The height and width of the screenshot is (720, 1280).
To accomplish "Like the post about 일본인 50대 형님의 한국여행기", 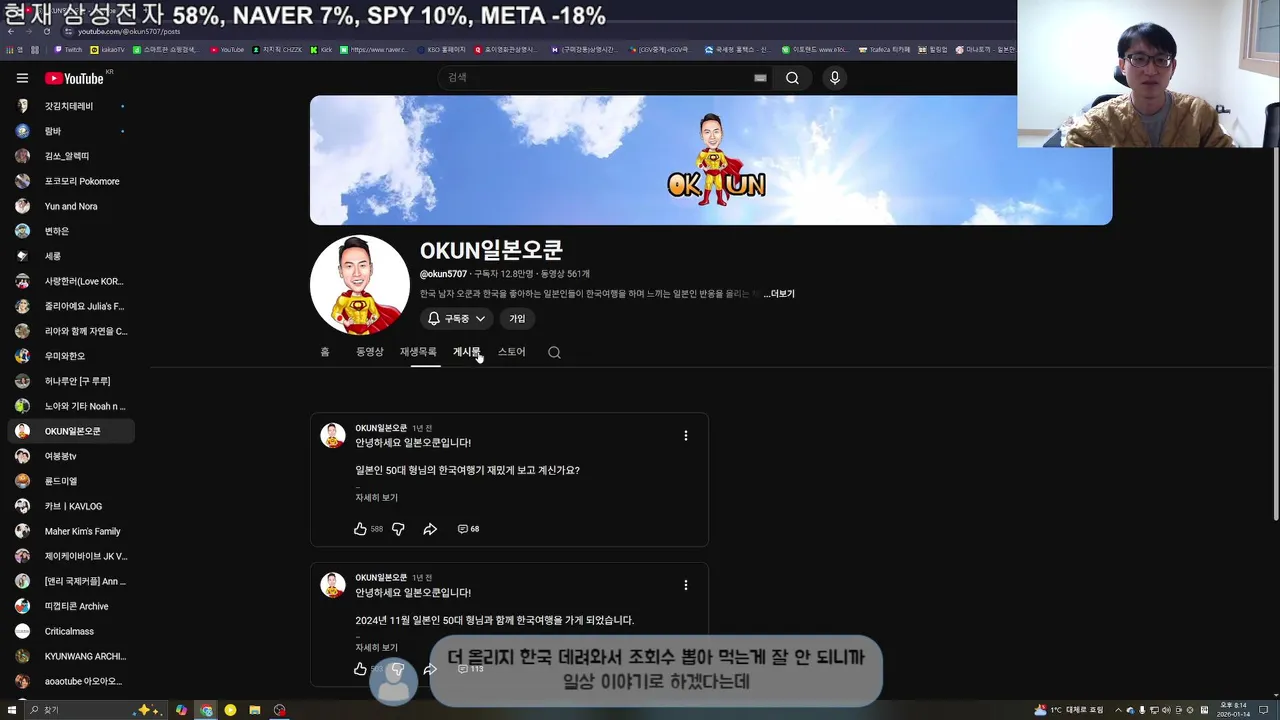I will point(361,529).
